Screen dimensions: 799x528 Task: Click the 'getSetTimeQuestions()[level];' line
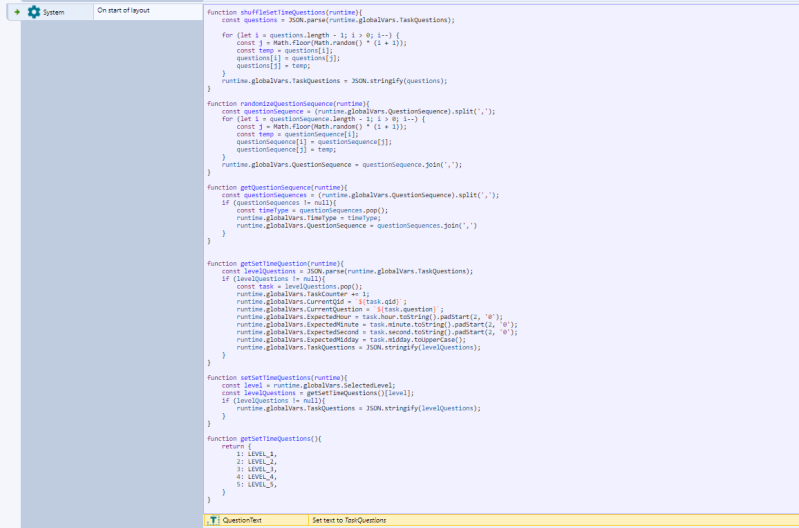[317, 393]
